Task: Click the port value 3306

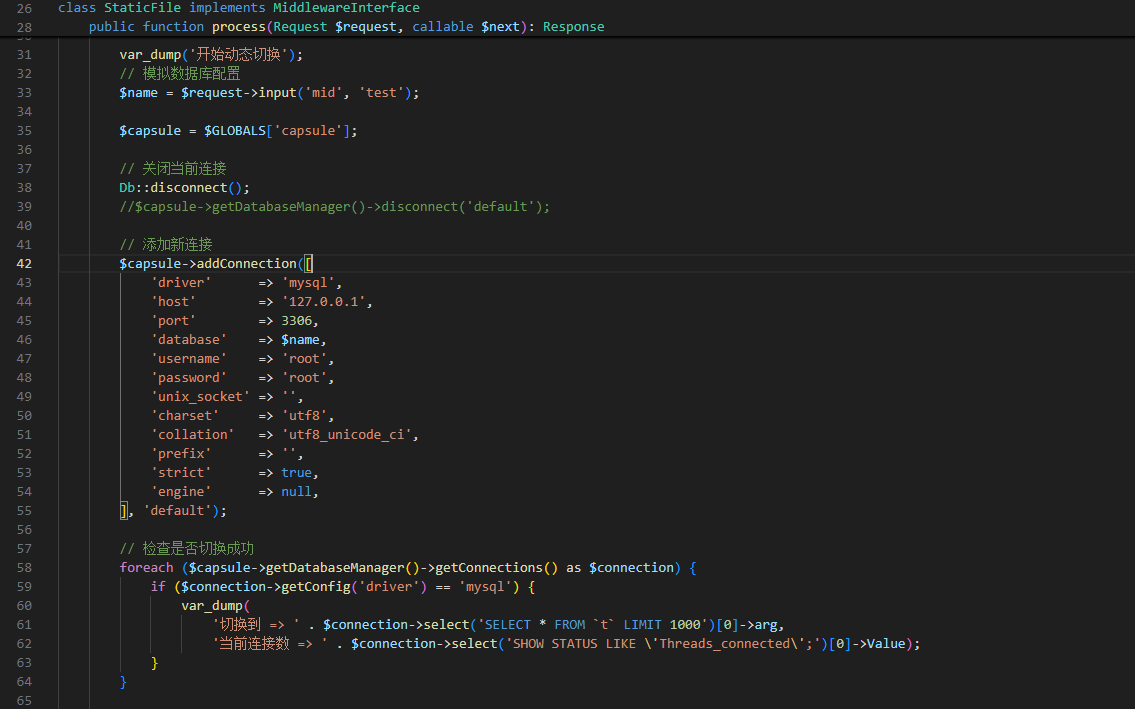Action: point(297,321)
